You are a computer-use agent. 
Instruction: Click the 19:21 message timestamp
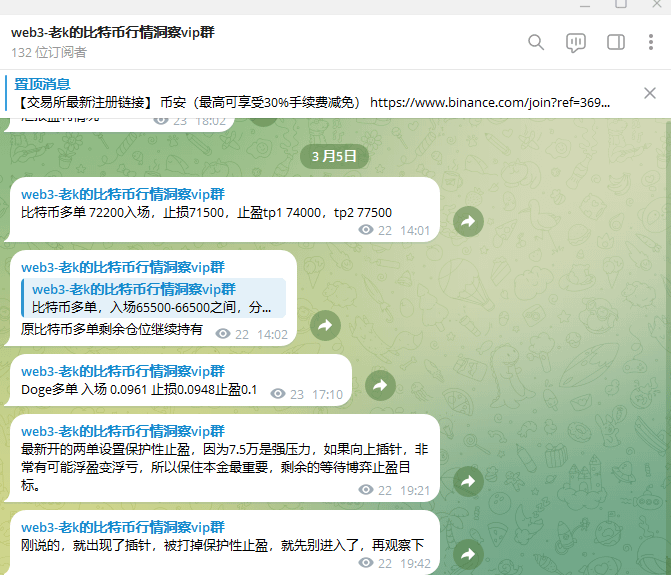click(x=415, y=490)
